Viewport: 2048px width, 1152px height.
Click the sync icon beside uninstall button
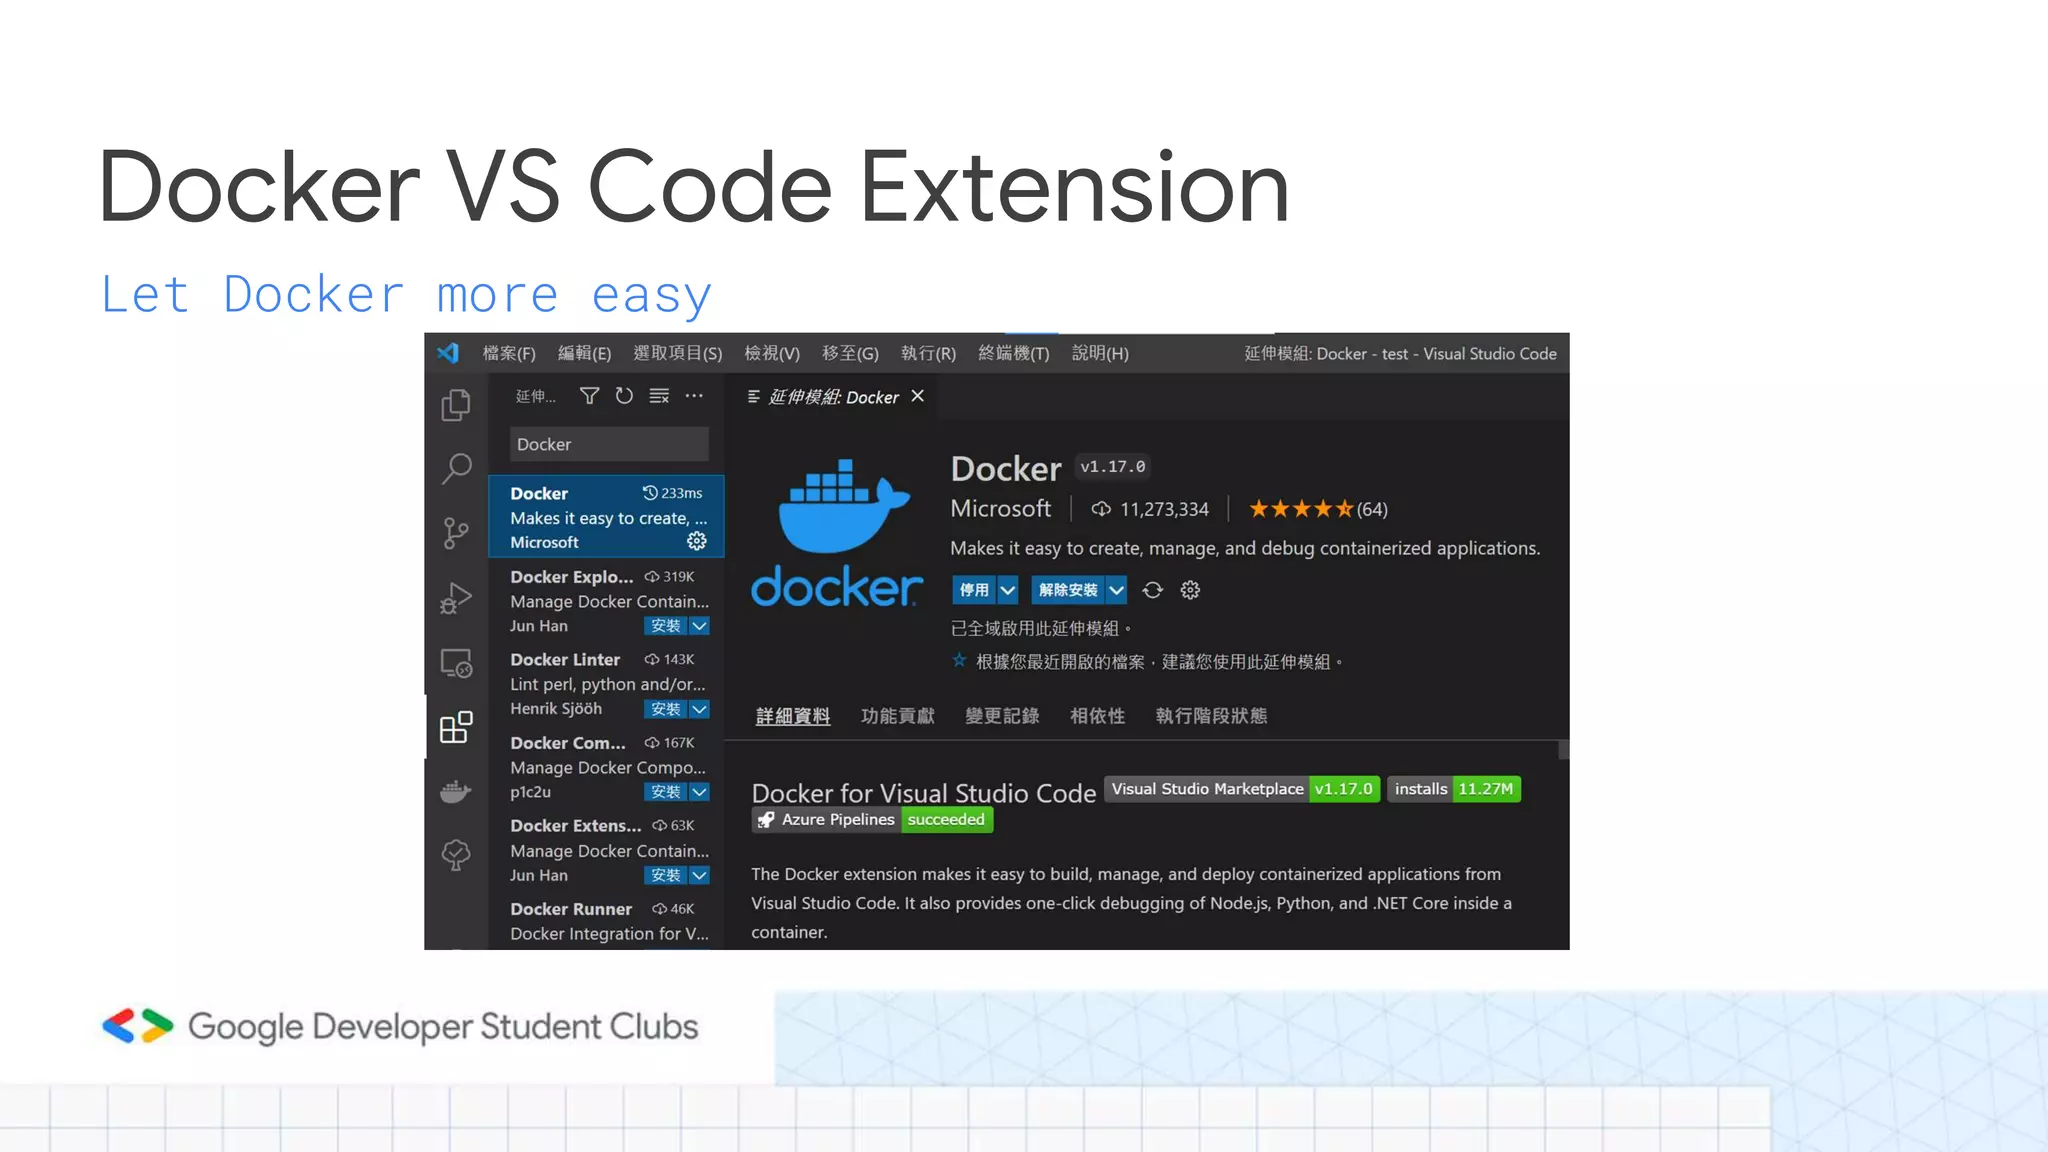[1153, 590]
